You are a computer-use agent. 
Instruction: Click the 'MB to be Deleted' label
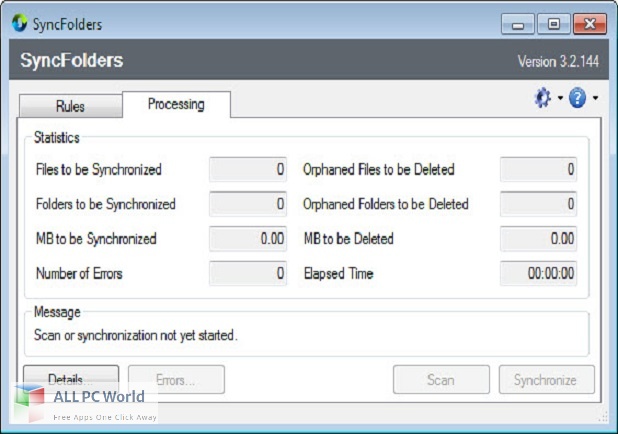click(x=348, y=238)
